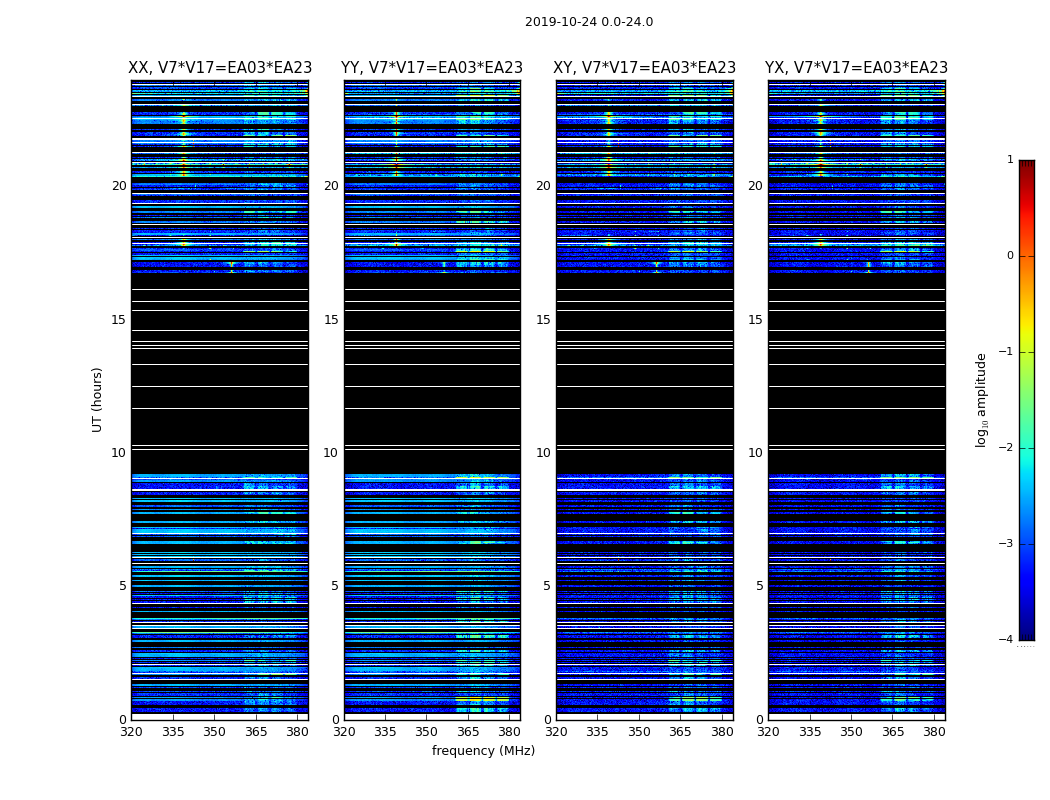
Task: Click the YY, V7*V17=EA03*EA23 panel title
Action: tap(432, 68)
